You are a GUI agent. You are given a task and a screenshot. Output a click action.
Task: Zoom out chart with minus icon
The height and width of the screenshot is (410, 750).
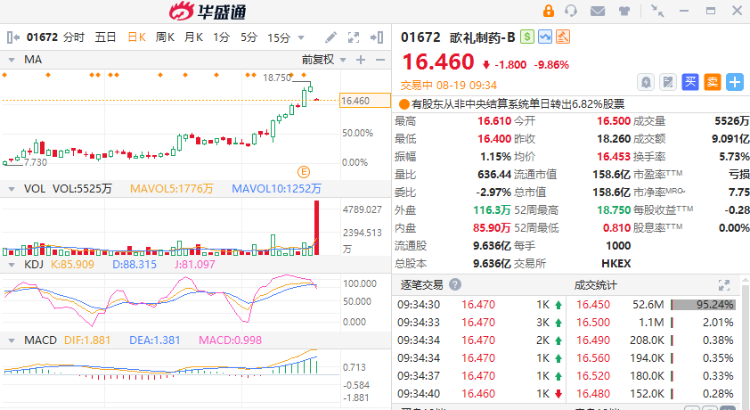(380, 60)
